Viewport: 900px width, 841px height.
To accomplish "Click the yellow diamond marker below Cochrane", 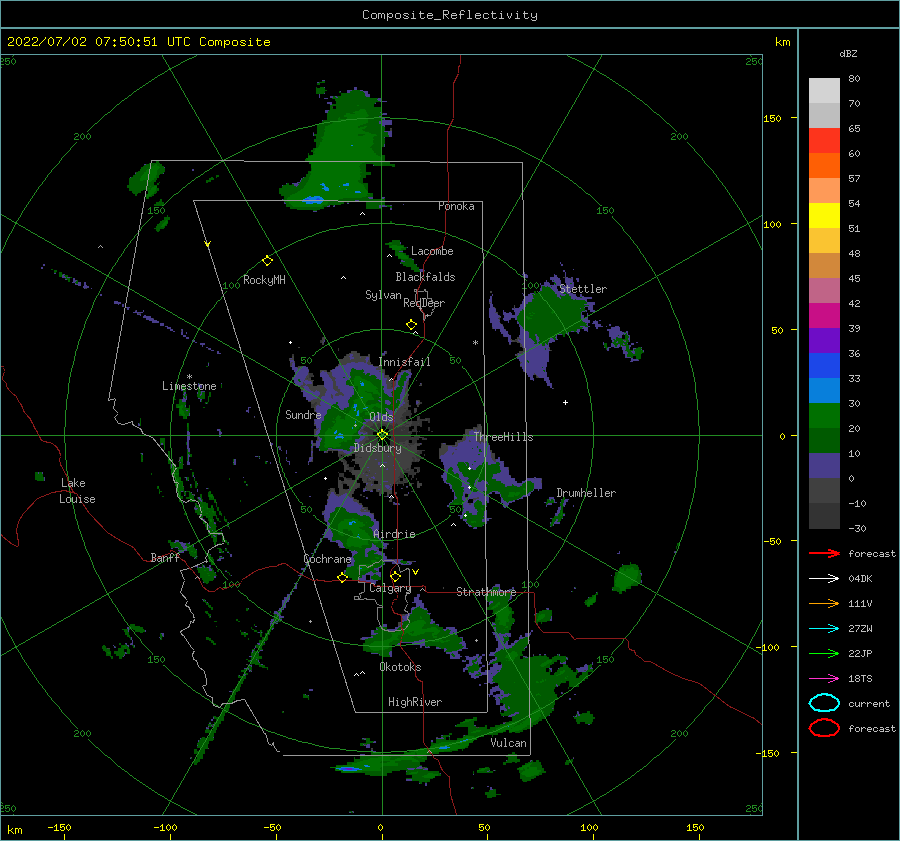I will tap(343, 577).
